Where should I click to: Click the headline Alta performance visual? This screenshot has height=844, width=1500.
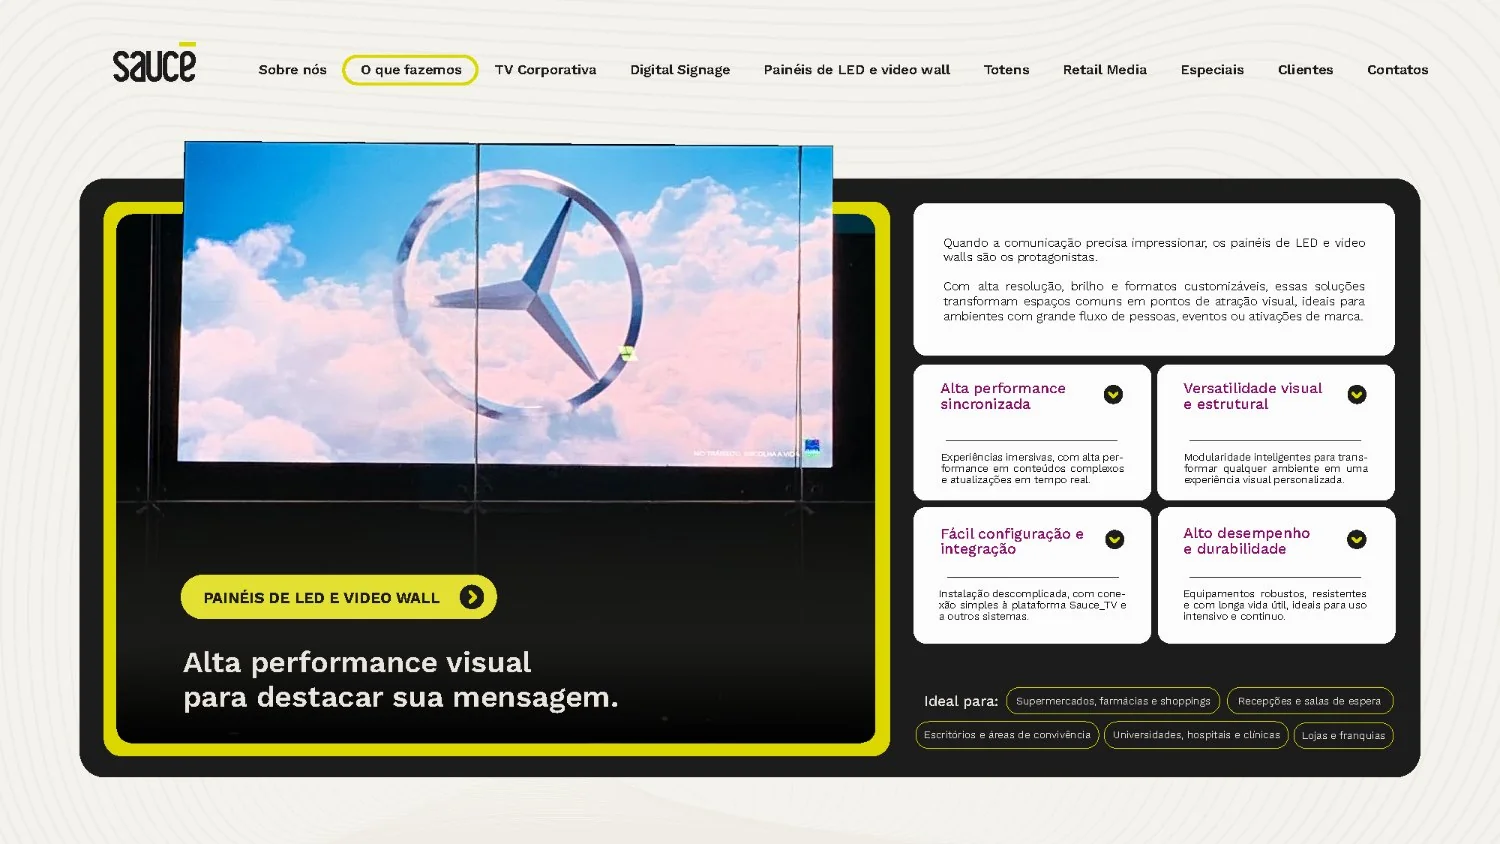pos(357,662)
